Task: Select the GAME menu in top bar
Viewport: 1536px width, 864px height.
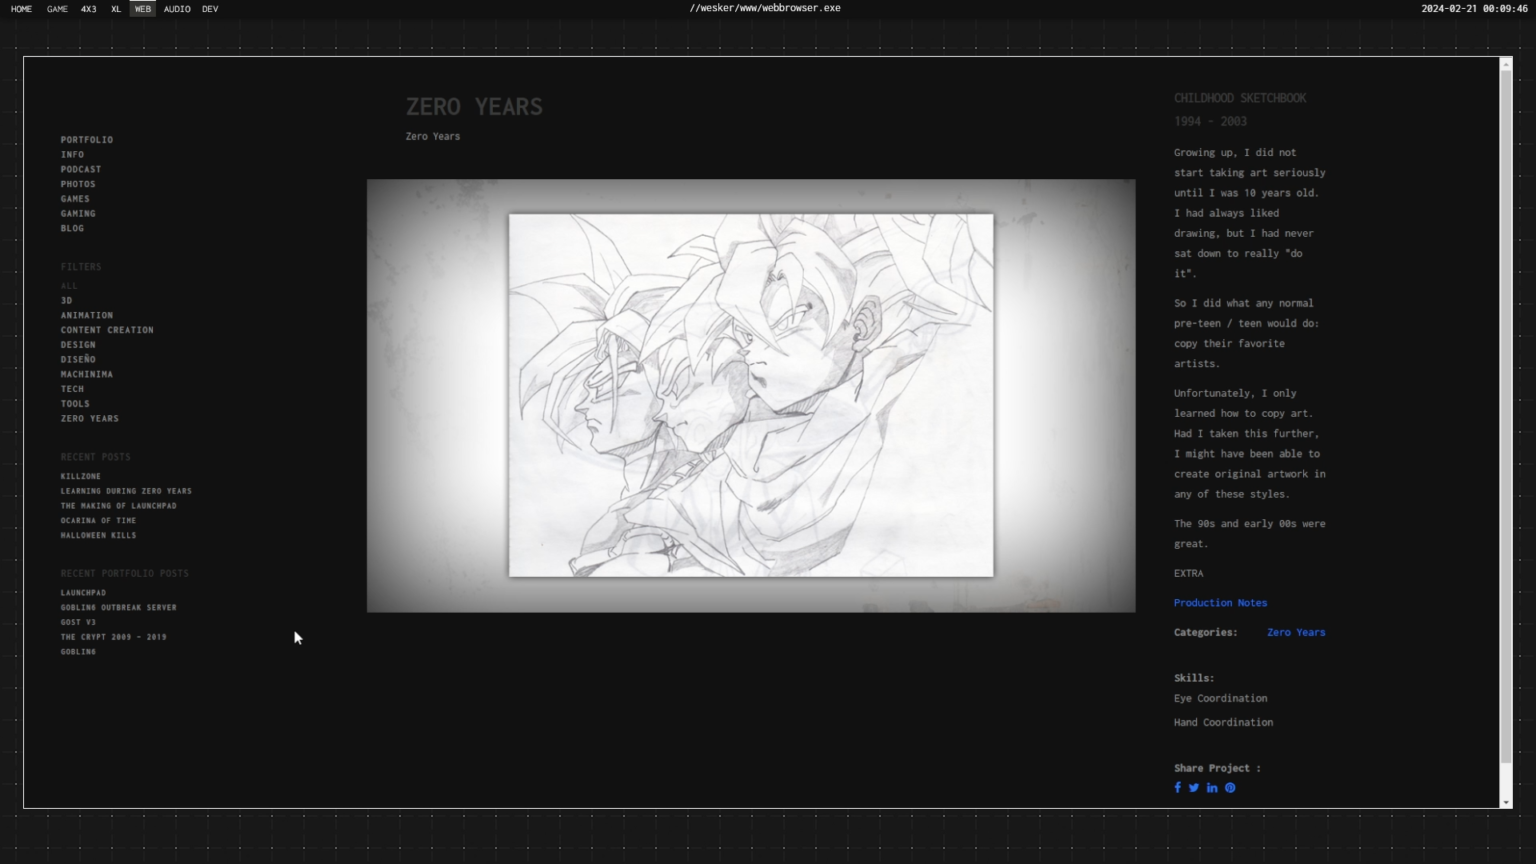Action: pyautogui.click(x=57, y=9)
